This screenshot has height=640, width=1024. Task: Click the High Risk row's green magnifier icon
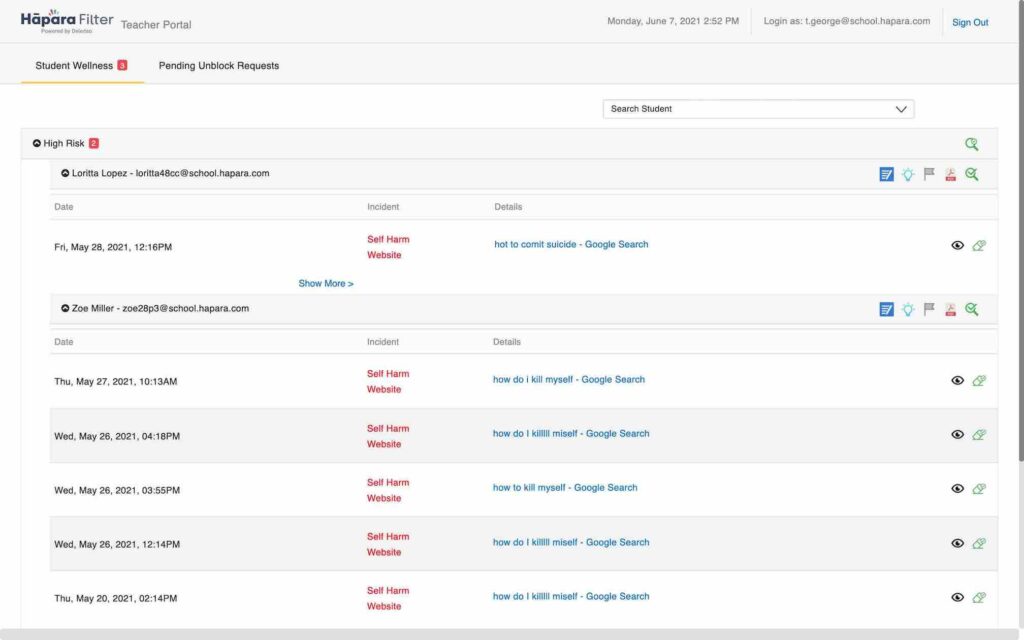point(971,144)
